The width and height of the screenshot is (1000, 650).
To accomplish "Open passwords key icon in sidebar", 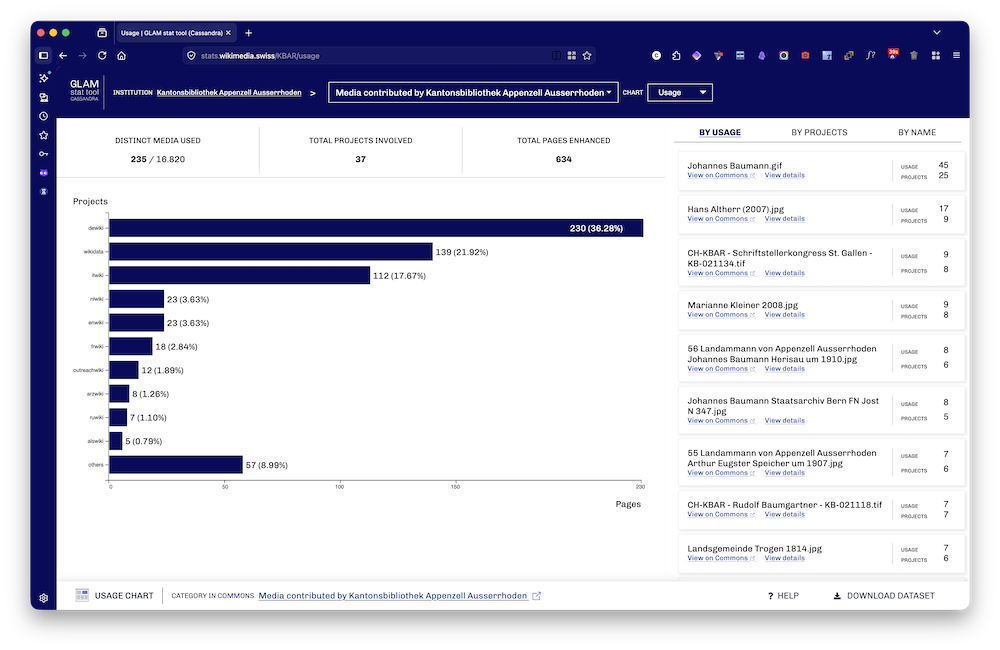I will coord(43,154).
